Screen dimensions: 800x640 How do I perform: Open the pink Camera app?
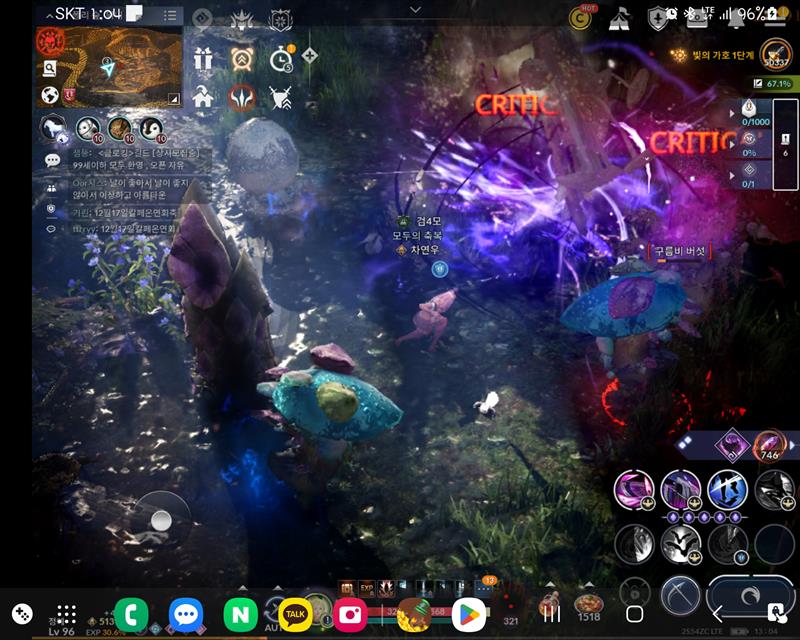pyautogui.click(x=350, y=615)
